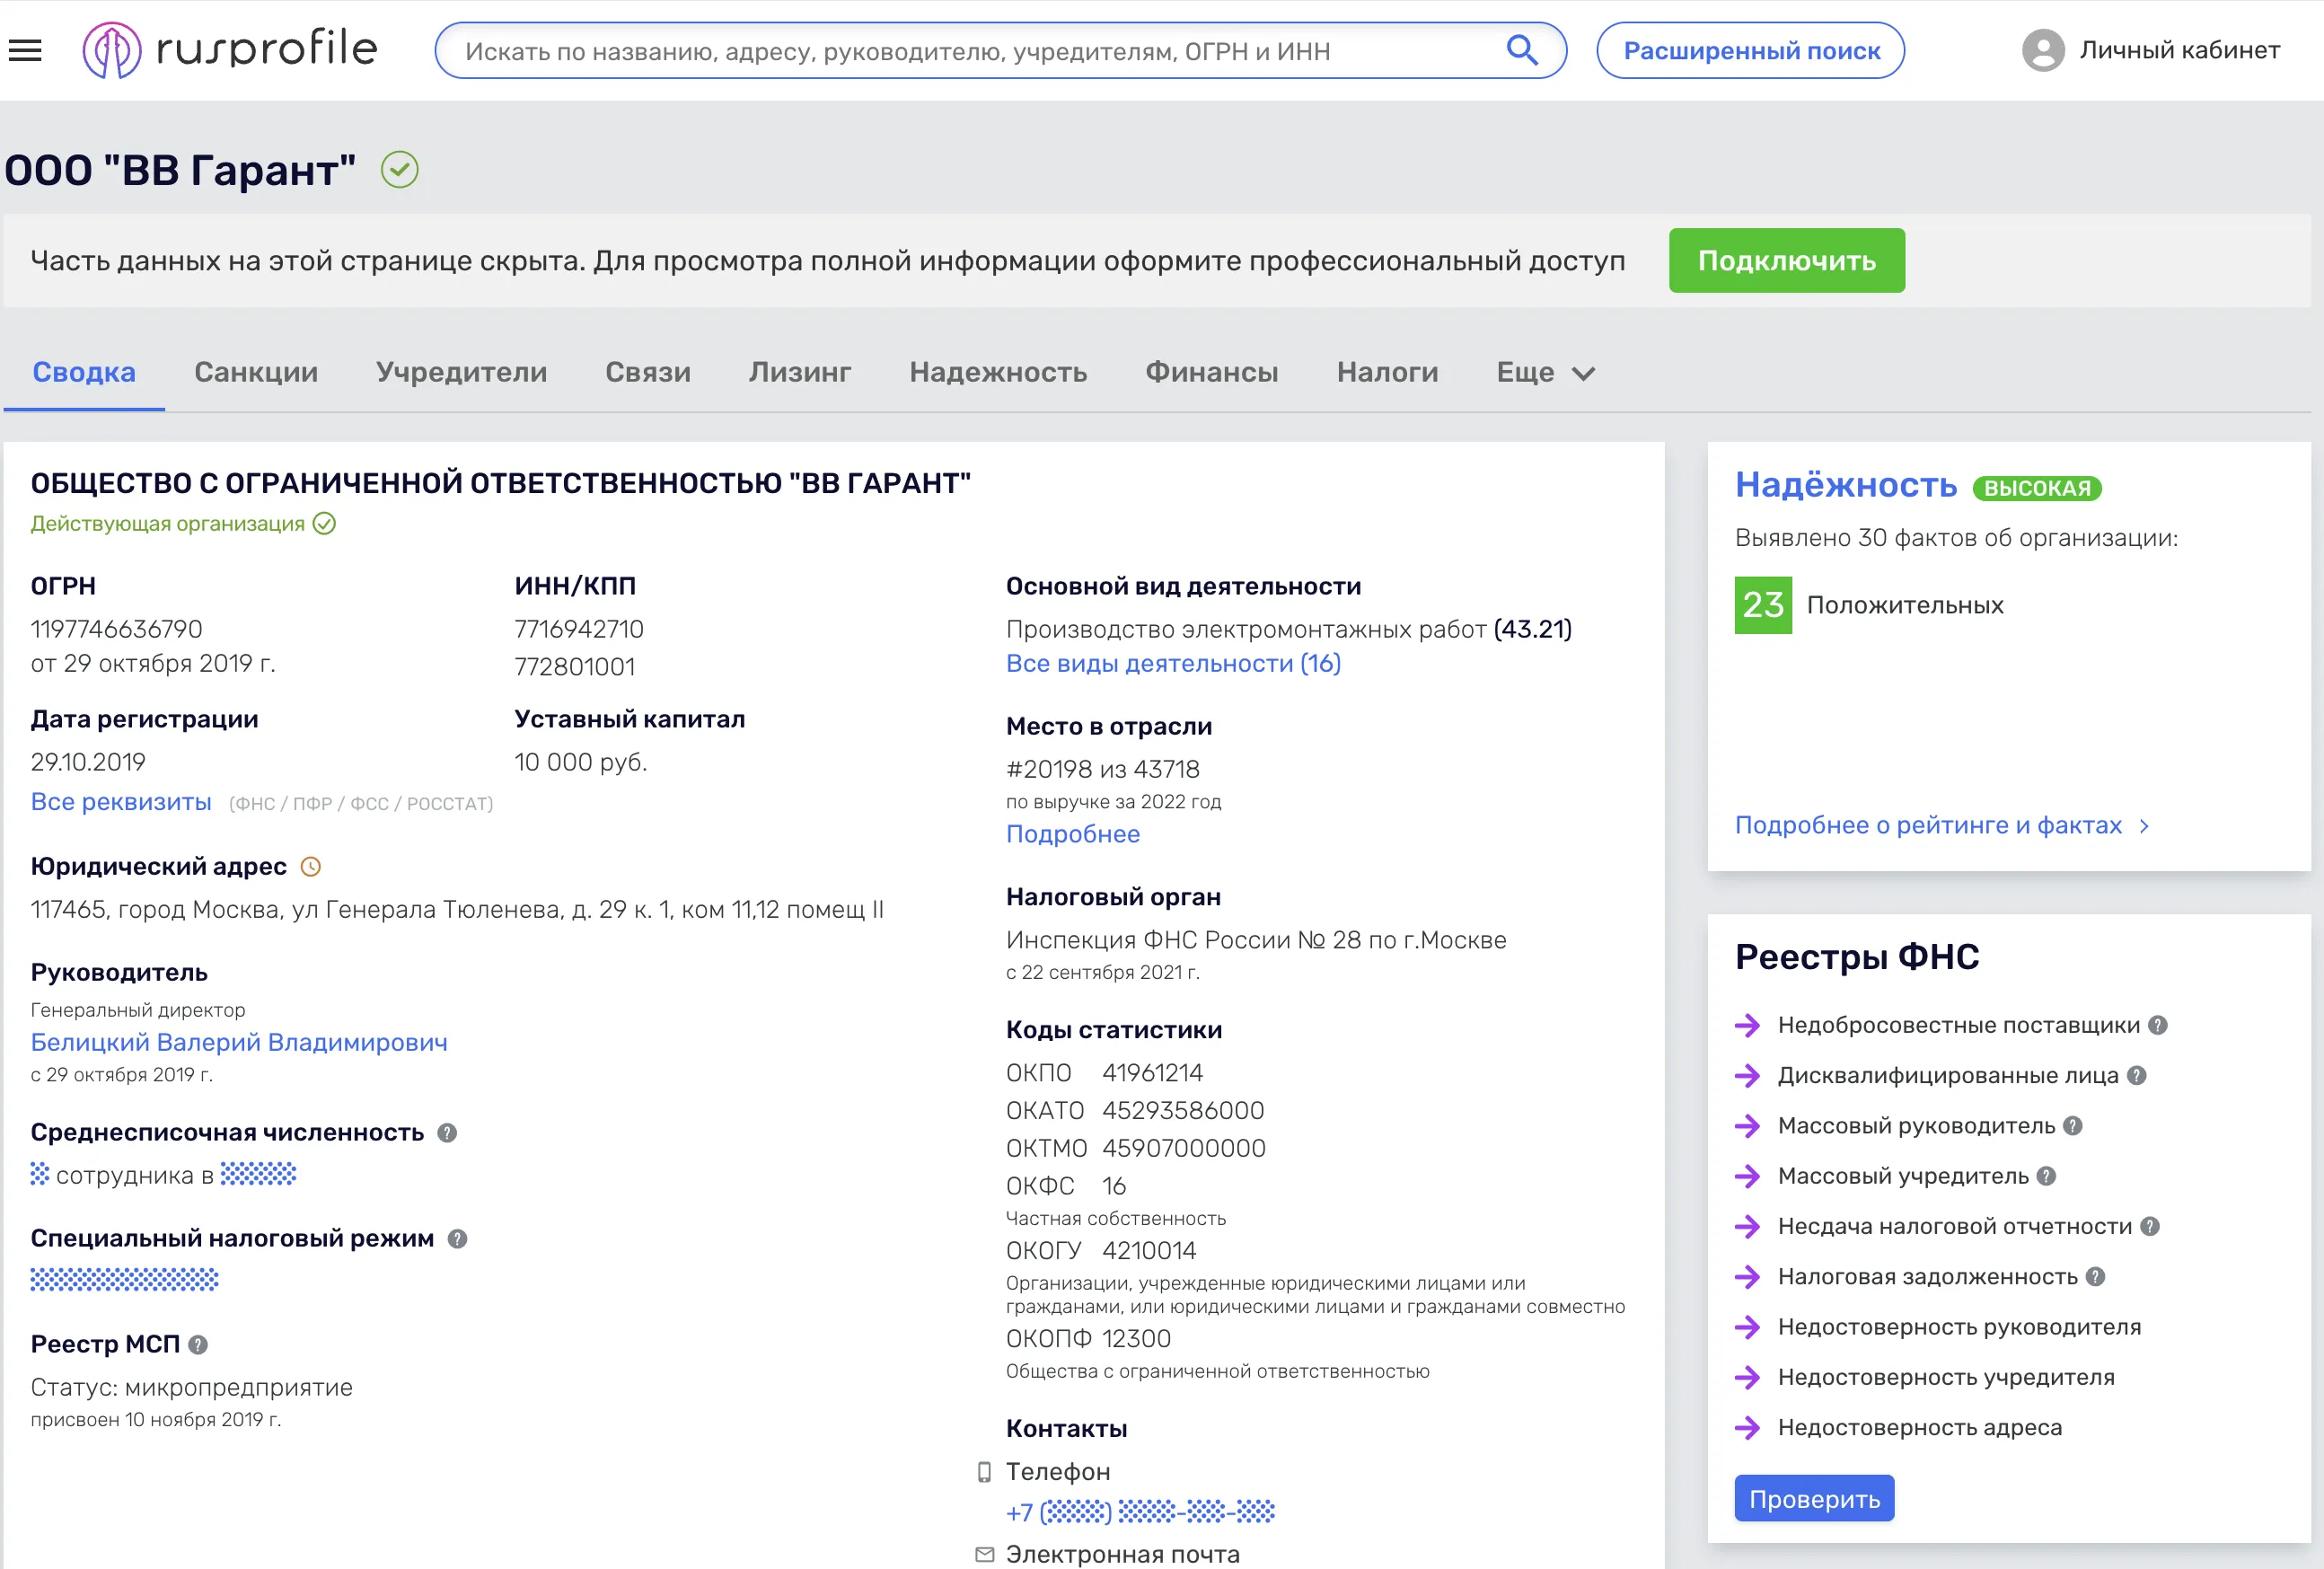2324x1569 pixels.
Task: Open the Лизинг tab
Action: (800, 372)
